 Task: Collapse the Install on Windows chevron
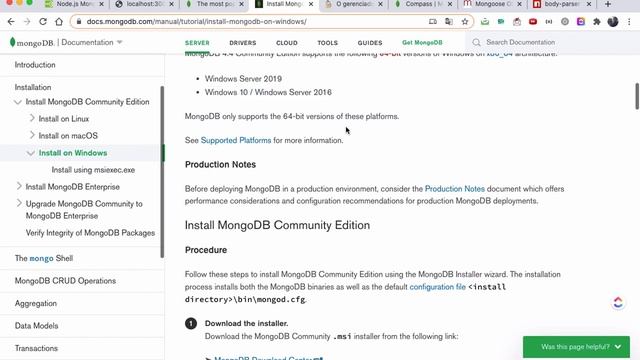click(x=31, y=153)
